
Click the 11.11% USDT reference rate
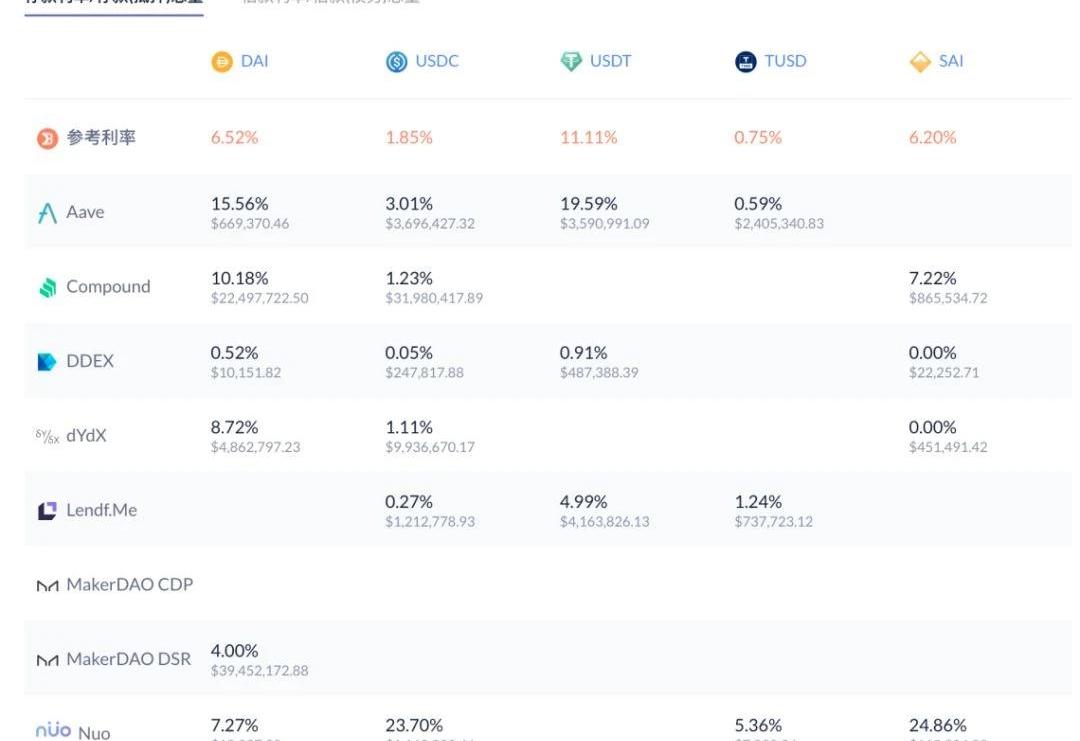(588, 138)
